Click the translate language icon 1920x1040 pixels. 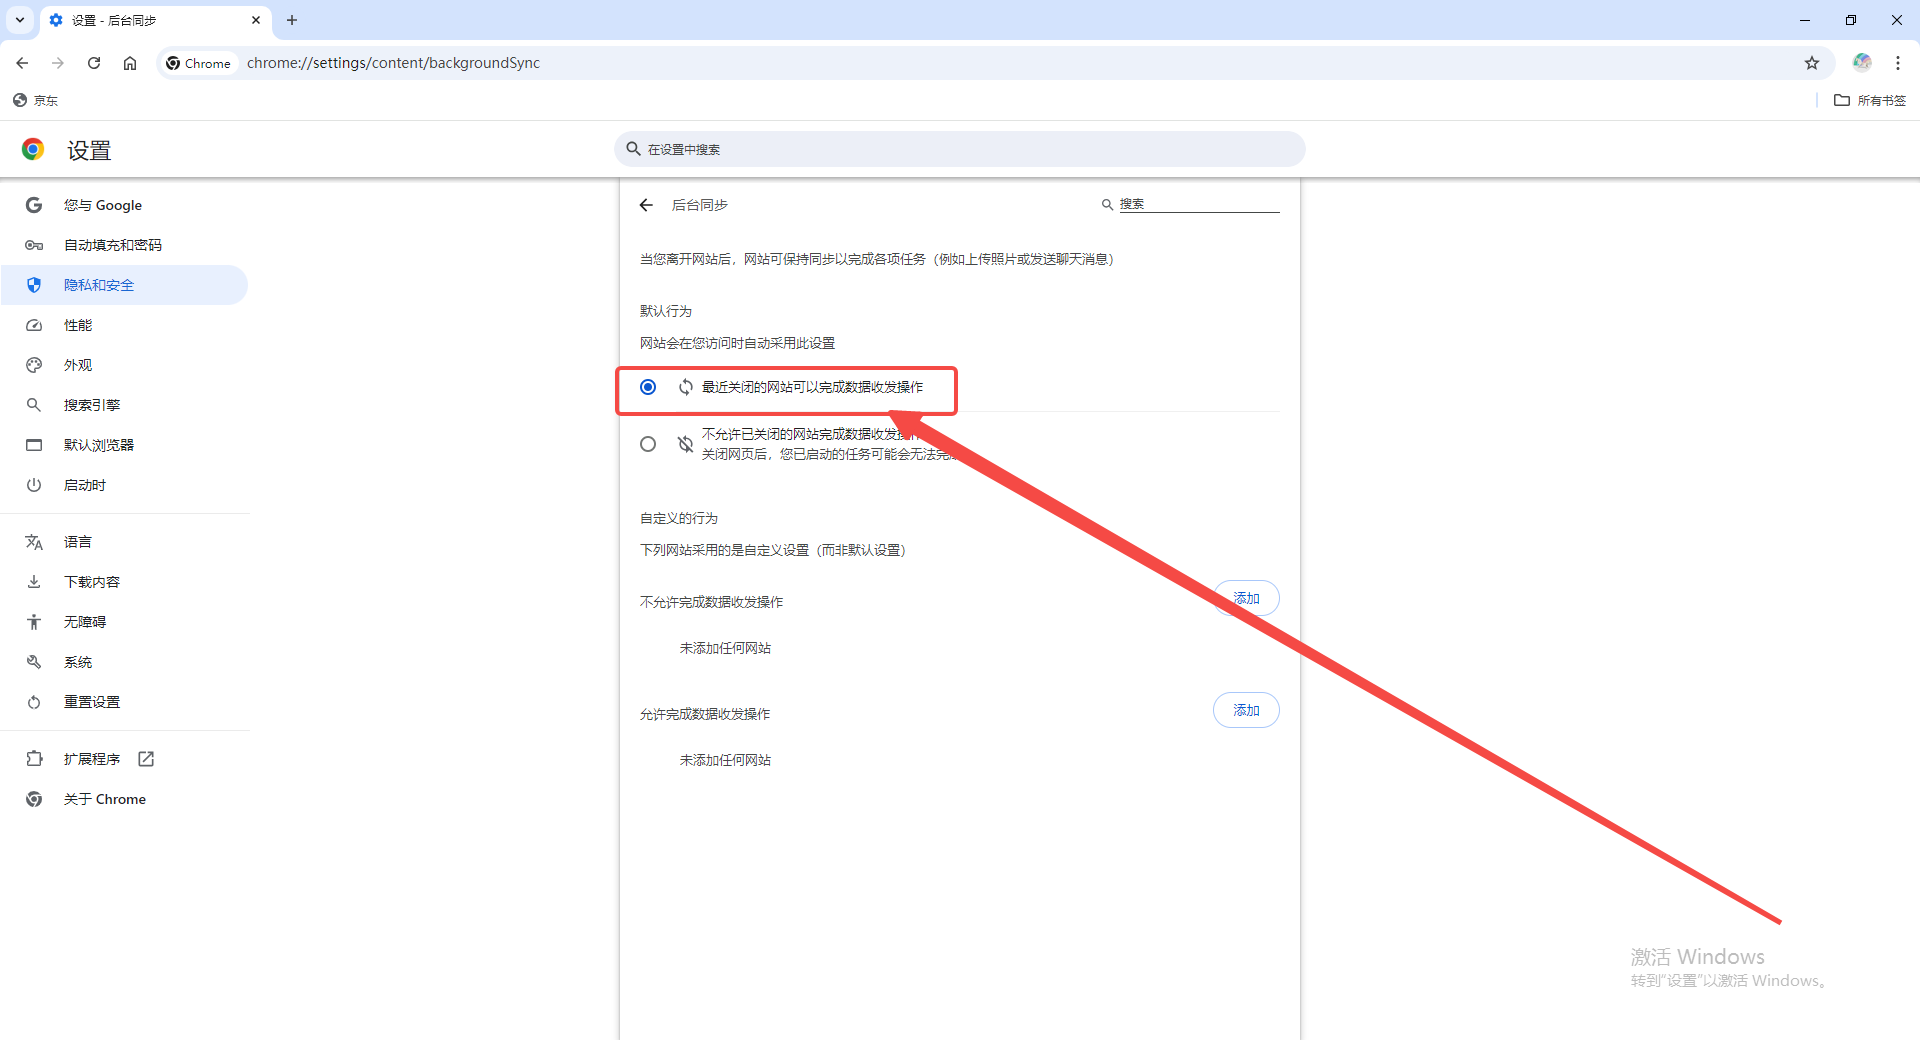point(34,542)
